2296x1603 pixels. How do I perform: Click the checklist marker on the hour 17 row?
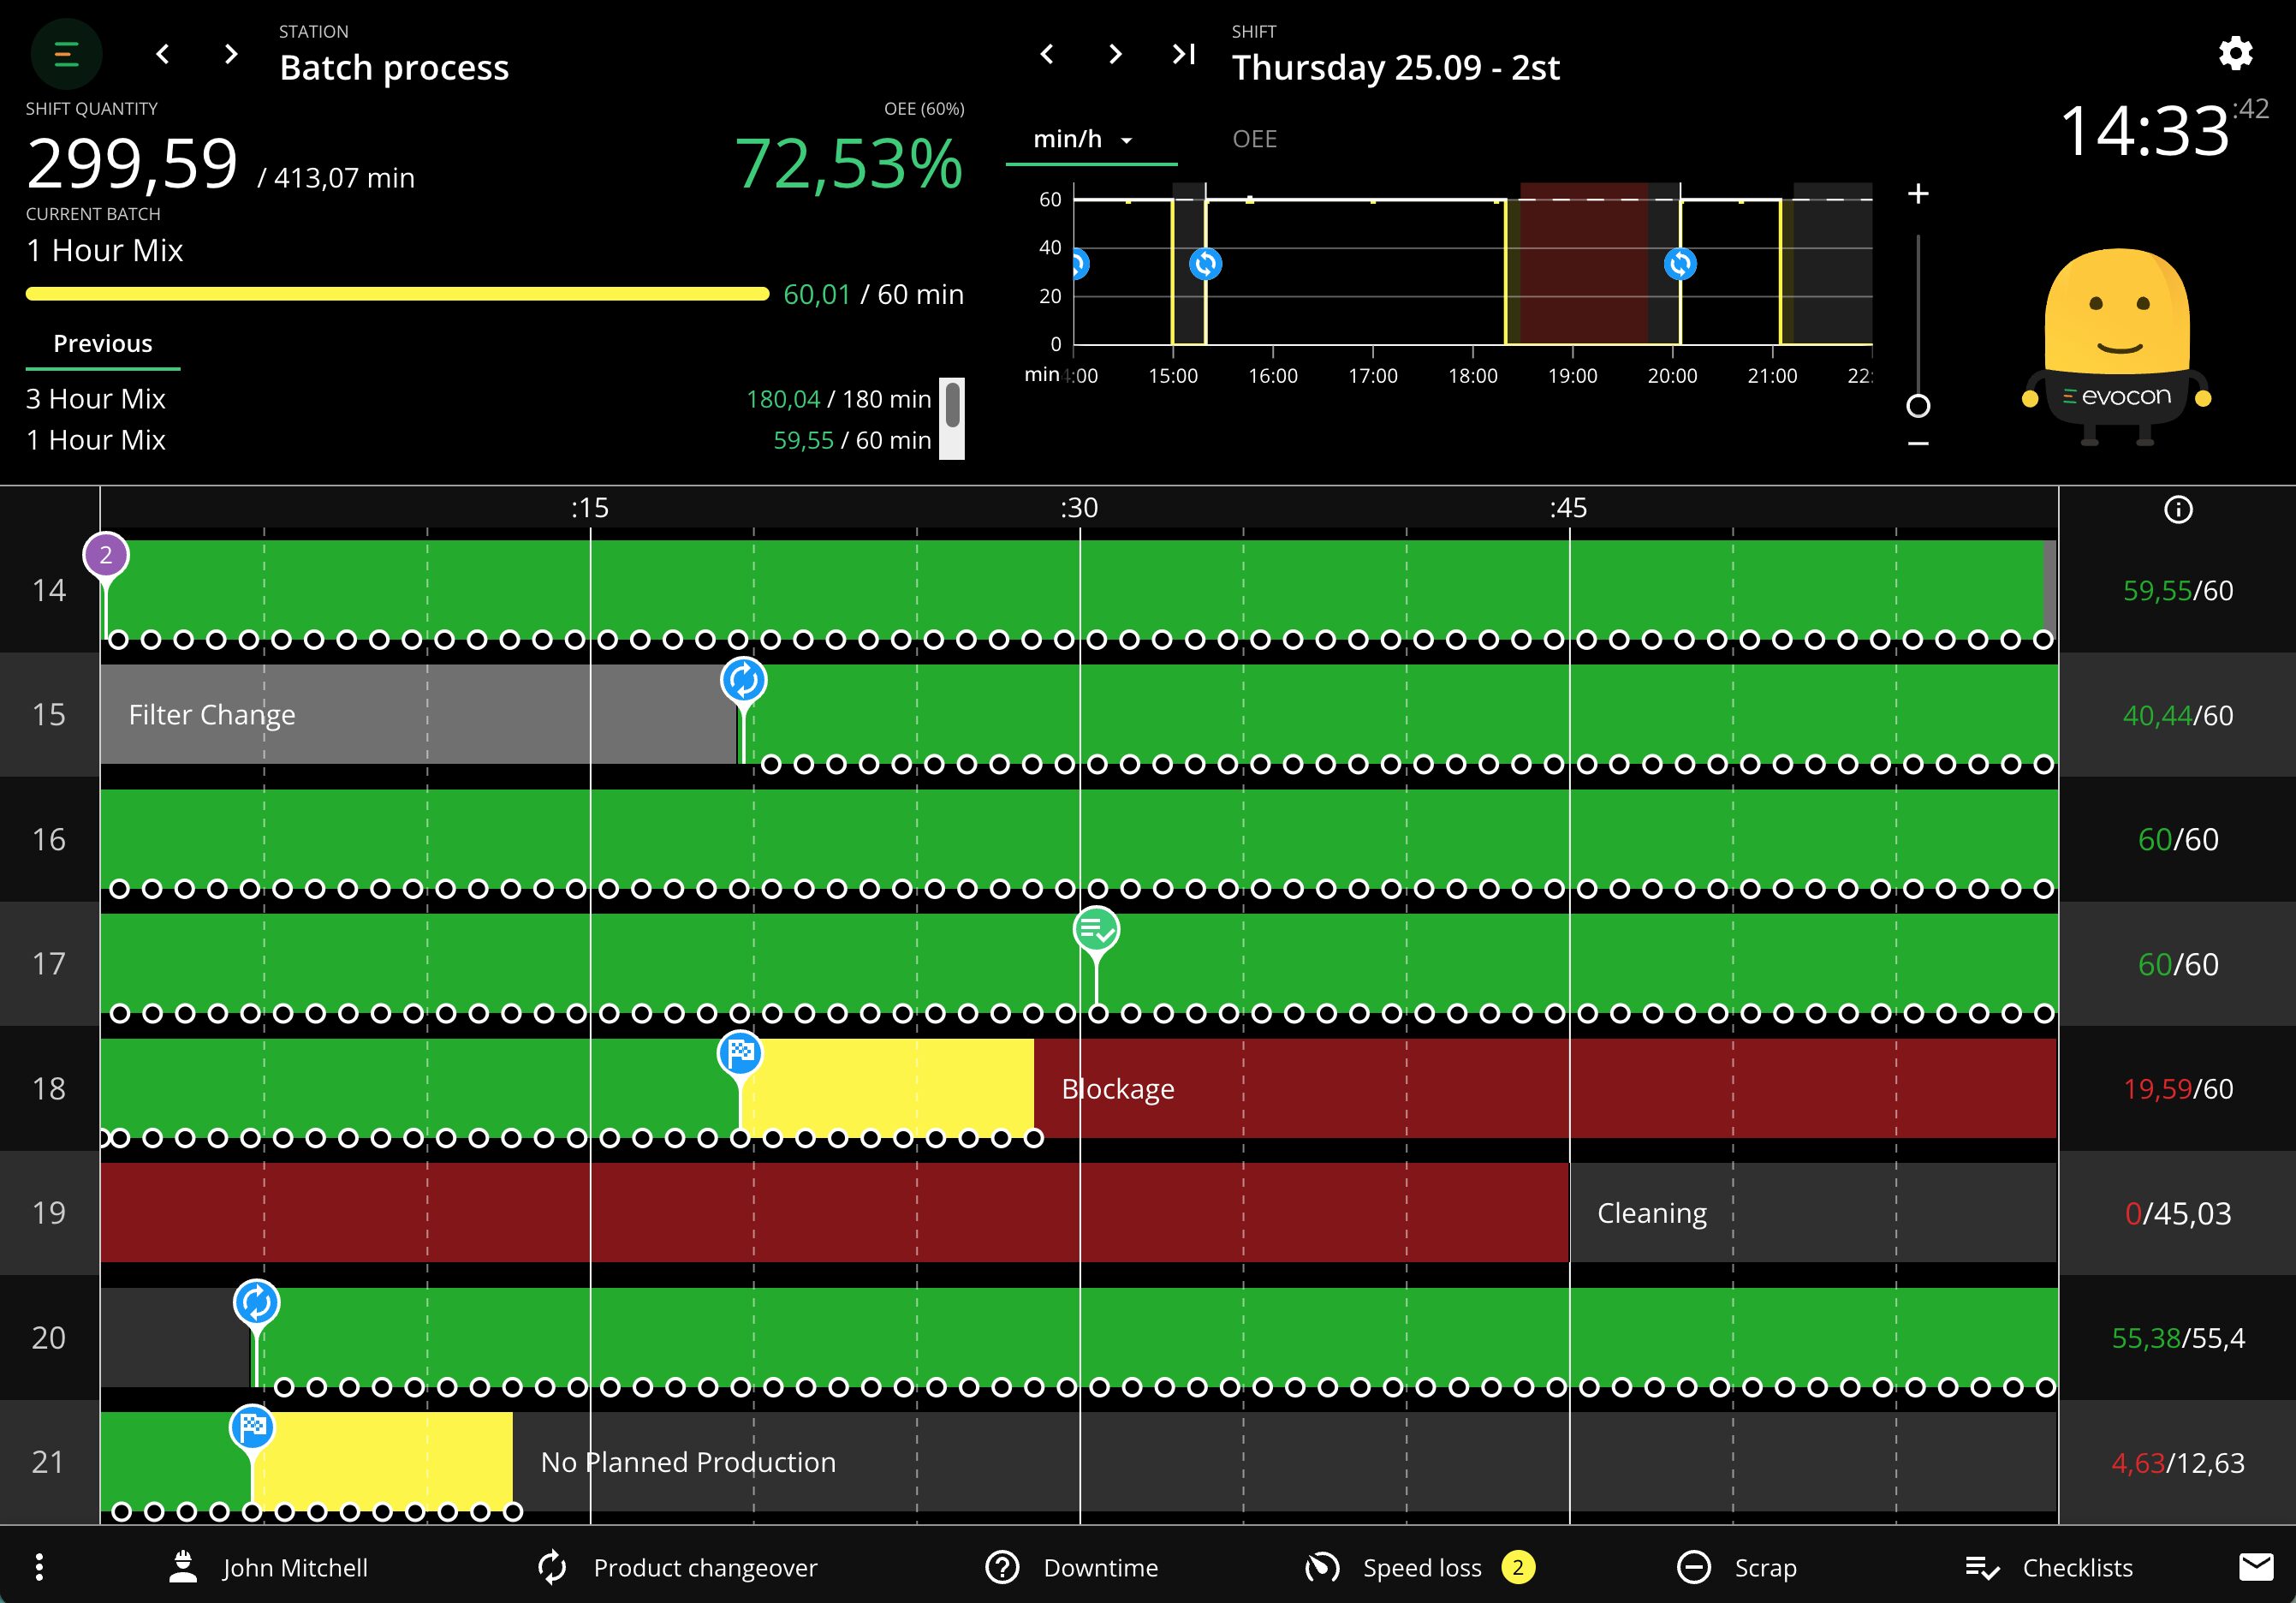tap(1096, 930)
